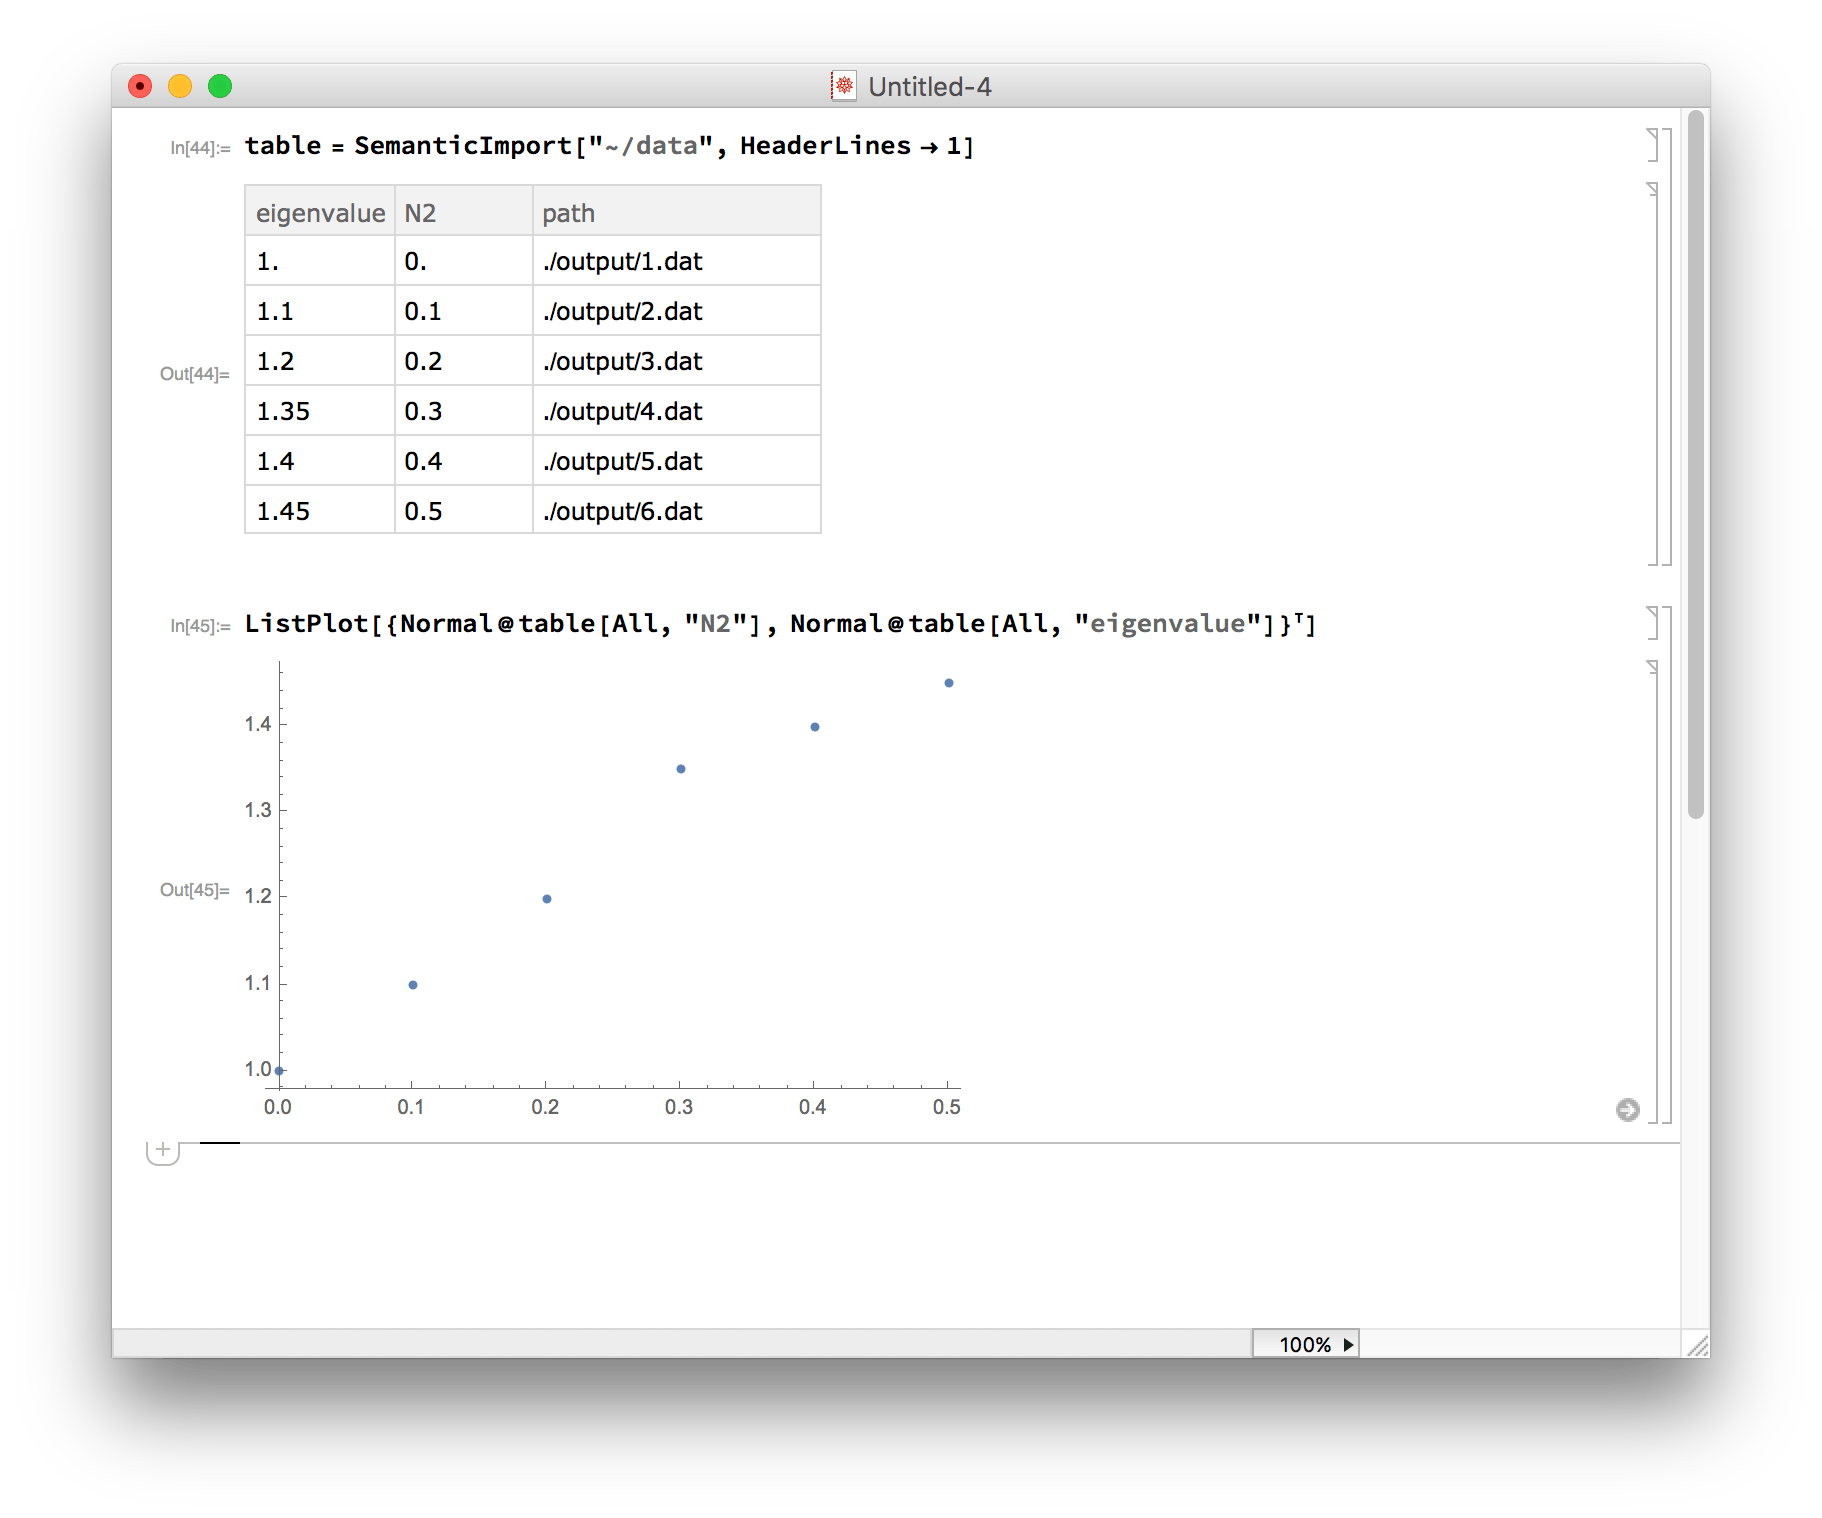
Task: Click the Untitled-4 window title
Action: click(x=930, y=87)
